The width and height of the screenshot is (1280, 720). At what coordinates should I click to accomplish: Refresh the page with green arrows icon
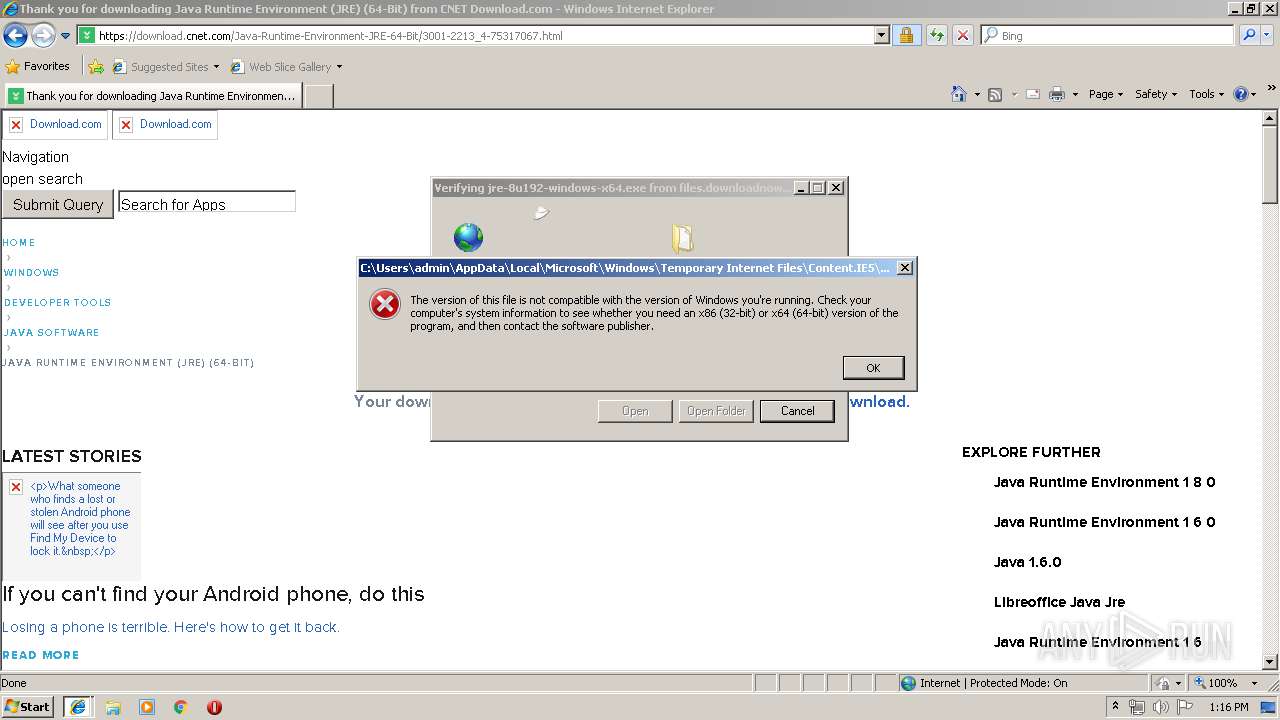click(x=936, y=36)
